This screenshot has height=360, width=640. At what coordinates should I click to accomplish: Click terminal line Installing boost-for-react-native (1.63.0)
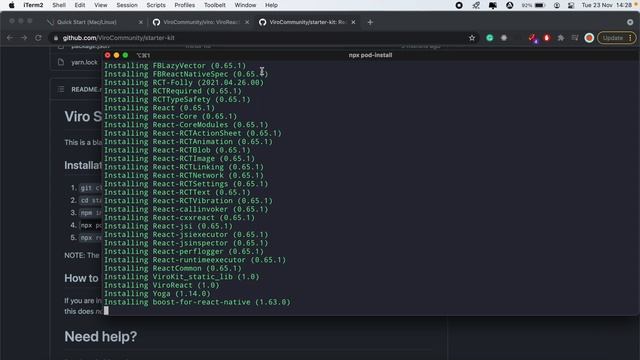(197, 302)
